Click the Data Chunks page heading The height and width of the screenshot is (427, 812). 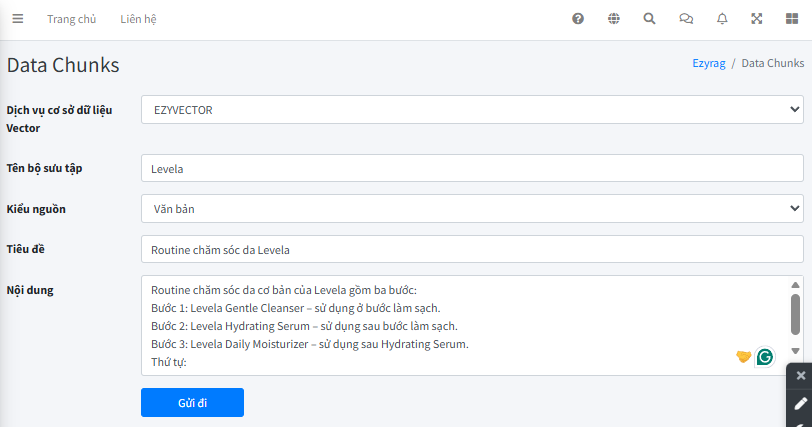coord(63,65)
